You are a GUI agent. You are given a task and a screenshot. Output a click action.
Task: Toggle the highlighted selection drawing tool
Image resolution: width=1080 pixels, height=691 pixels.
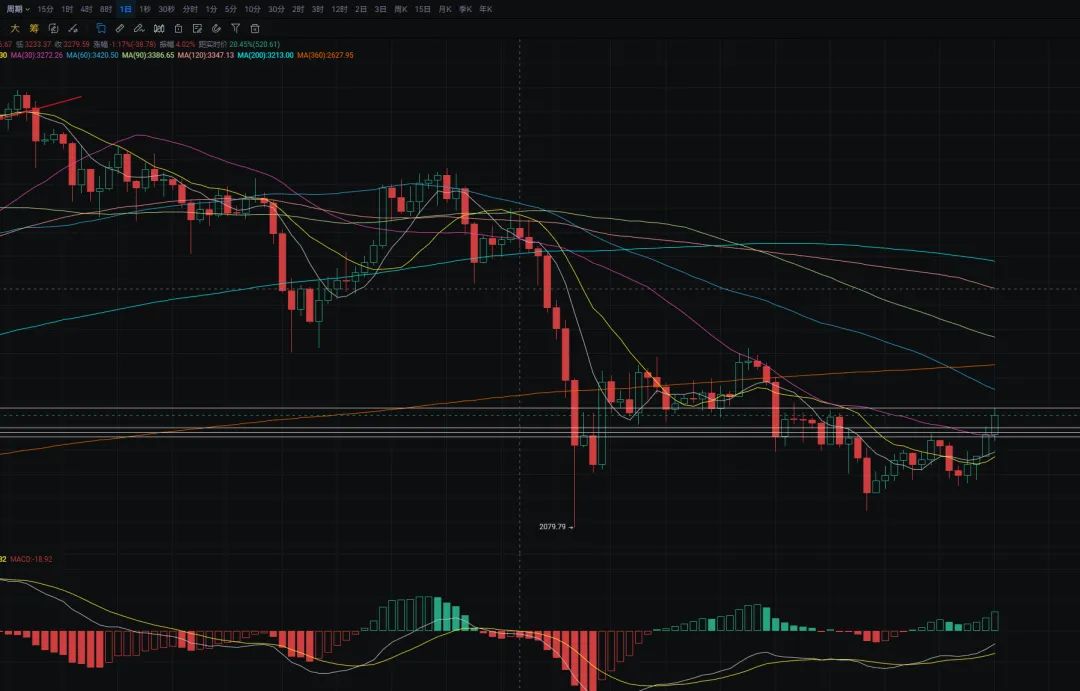[x=101, y=28]
